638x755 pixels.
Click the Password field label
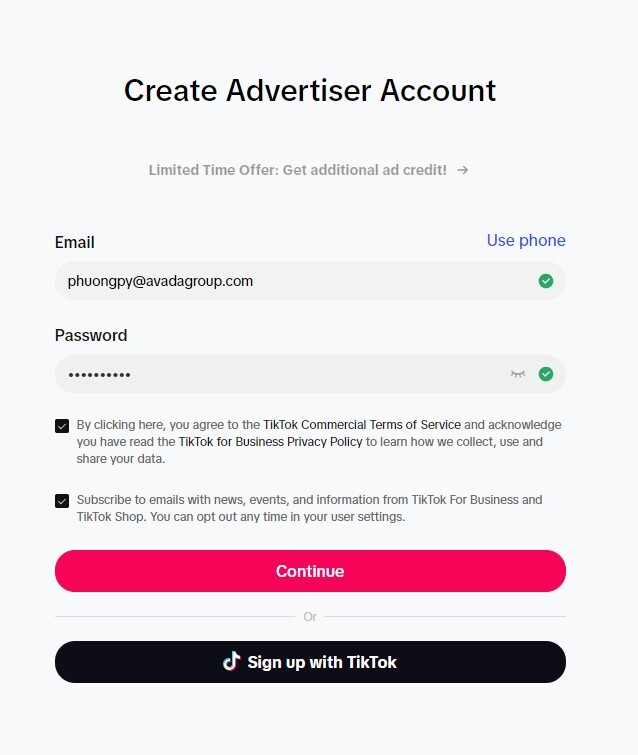pyautogui.click(x=91, y=335)
